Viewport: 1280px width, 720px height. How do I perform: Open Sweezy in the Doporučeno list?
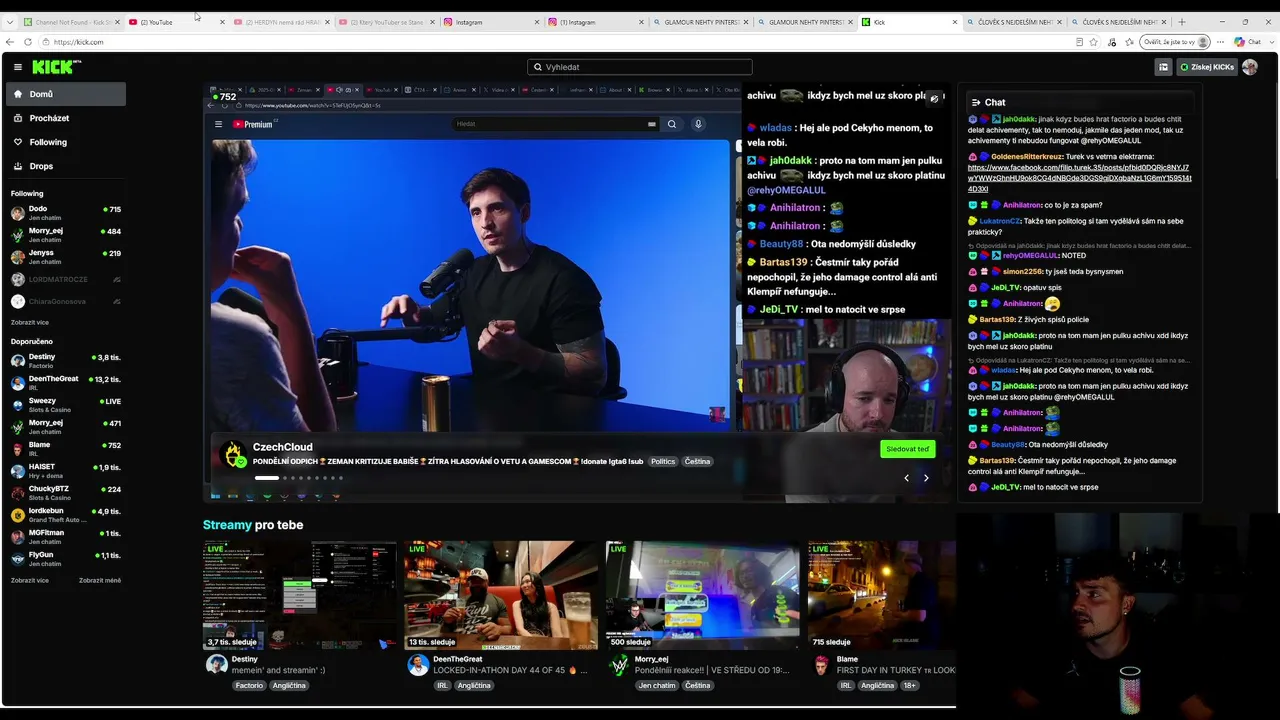pos(65,405)
